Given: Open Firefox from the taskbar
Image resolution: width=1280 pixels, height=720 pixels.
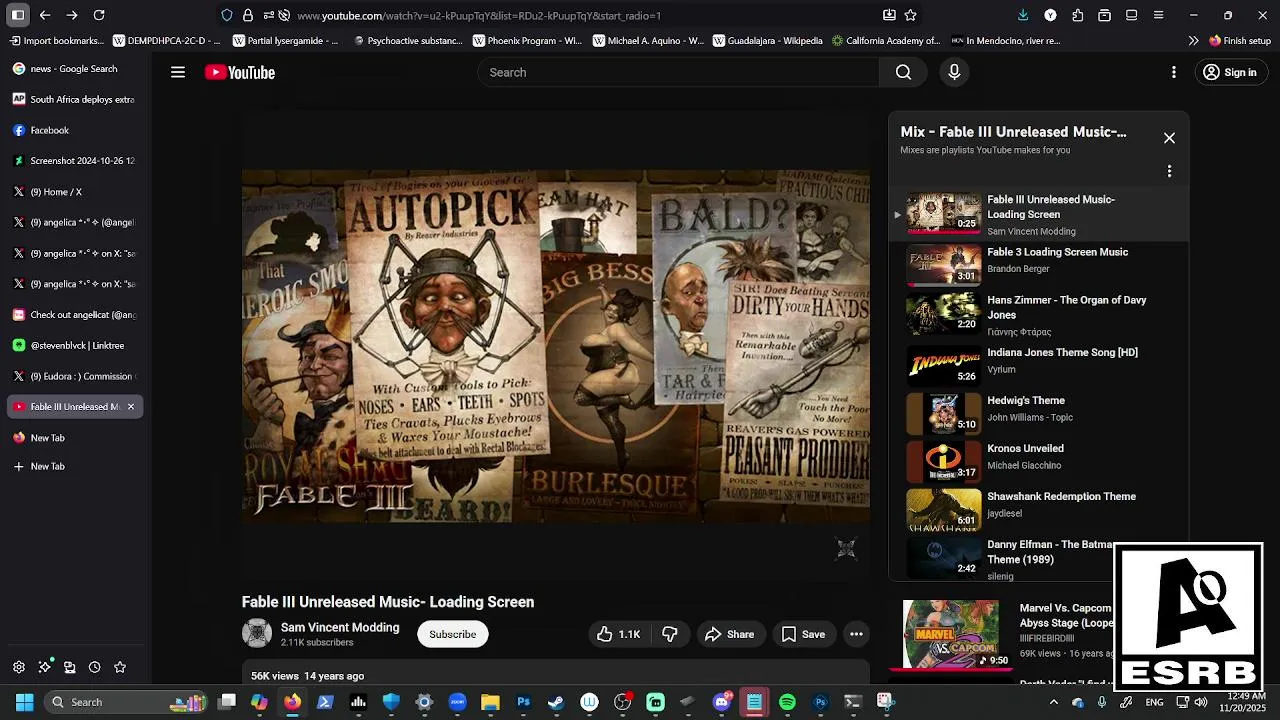Looking at the screenshot, I should (x=292, y=702).
